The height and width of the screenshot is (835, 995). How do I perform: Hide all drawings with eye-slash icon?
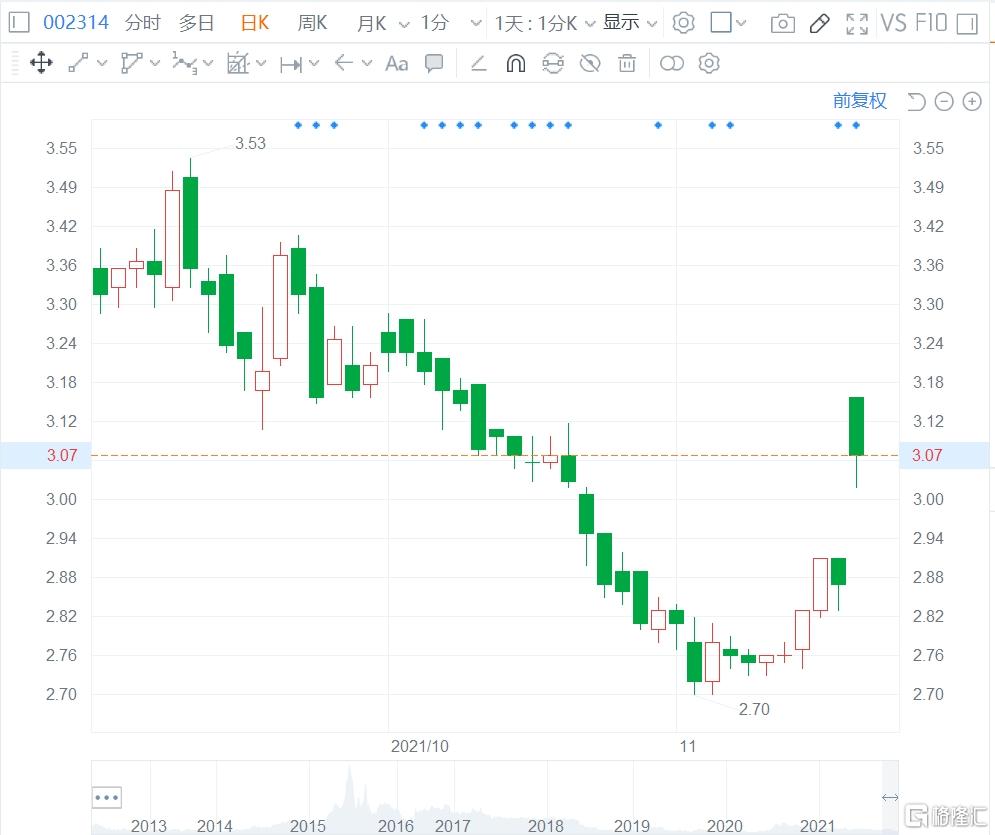[590, 63]
